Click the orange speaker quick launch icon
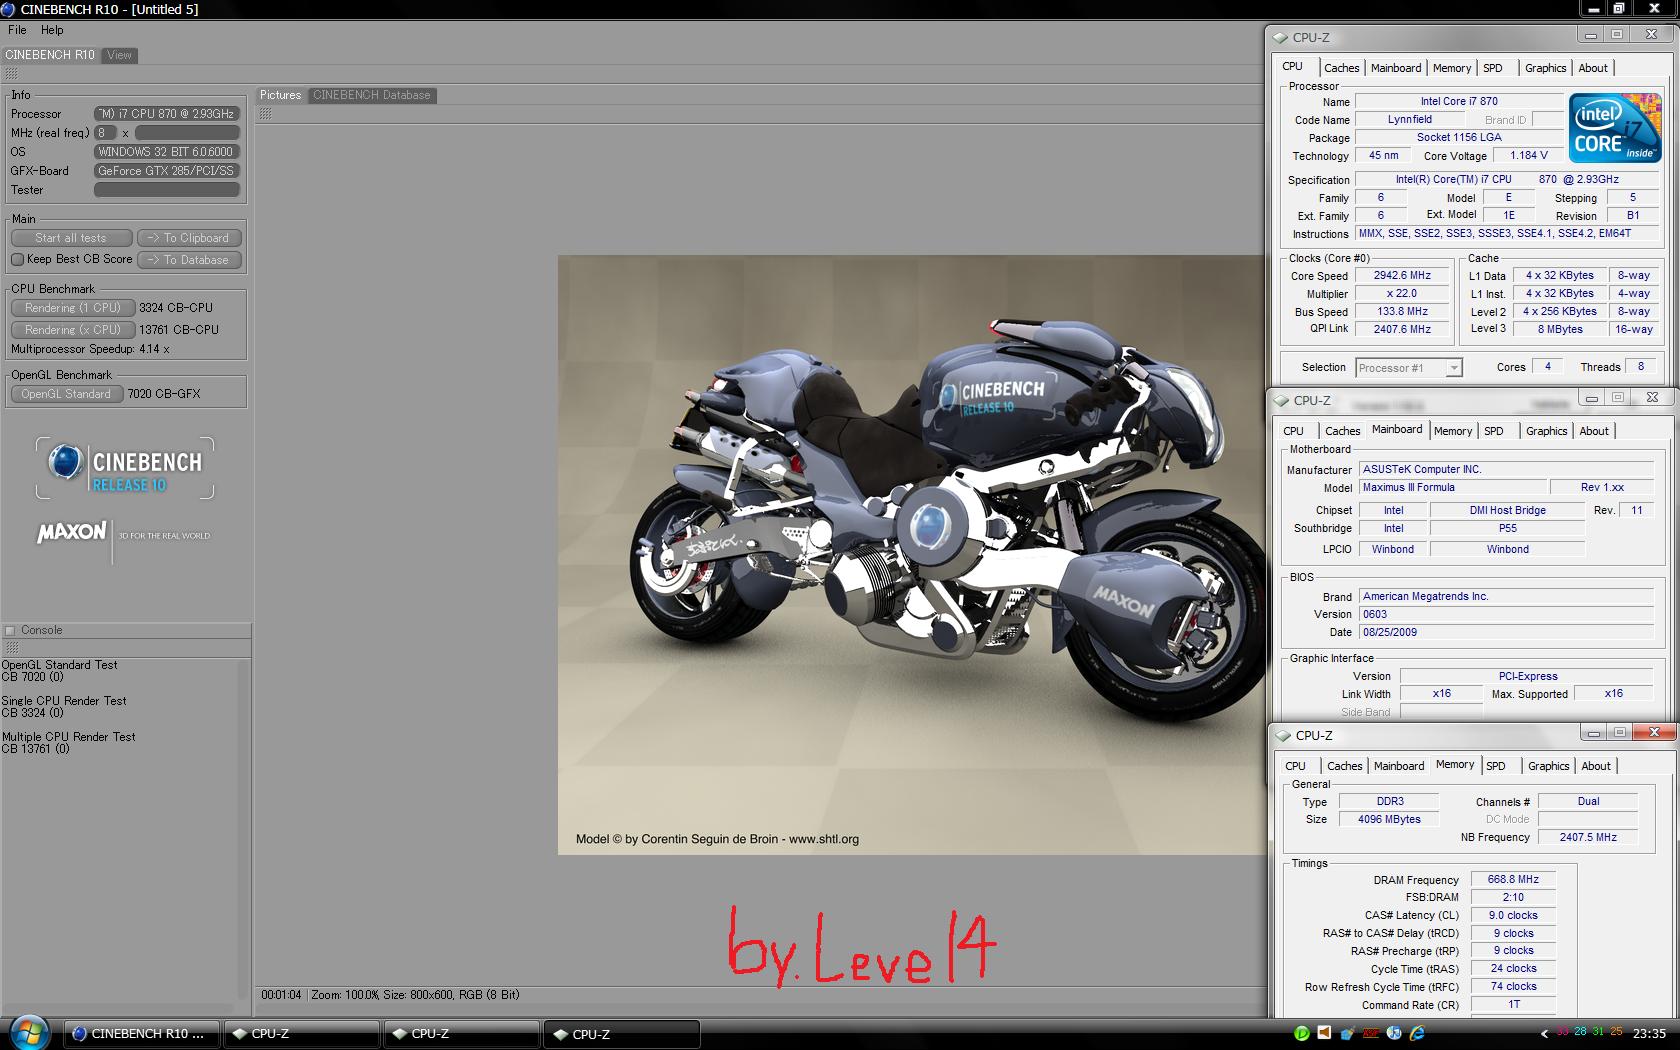 (1324, 1033)
